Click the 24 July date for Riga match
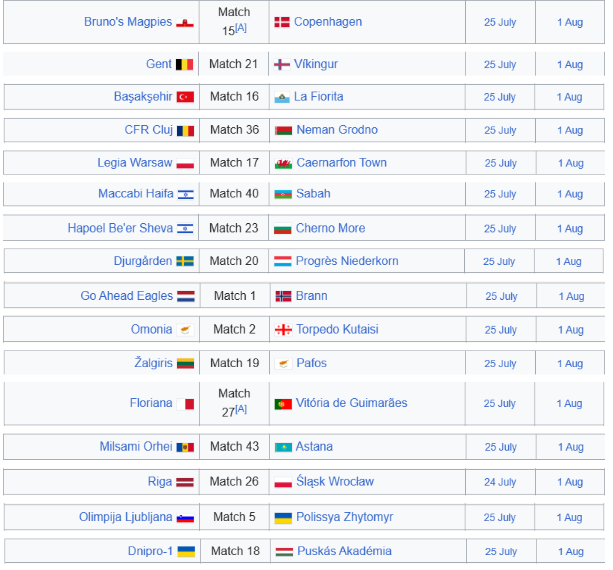This screenshot has width=613, height=570. click(500, 482)
